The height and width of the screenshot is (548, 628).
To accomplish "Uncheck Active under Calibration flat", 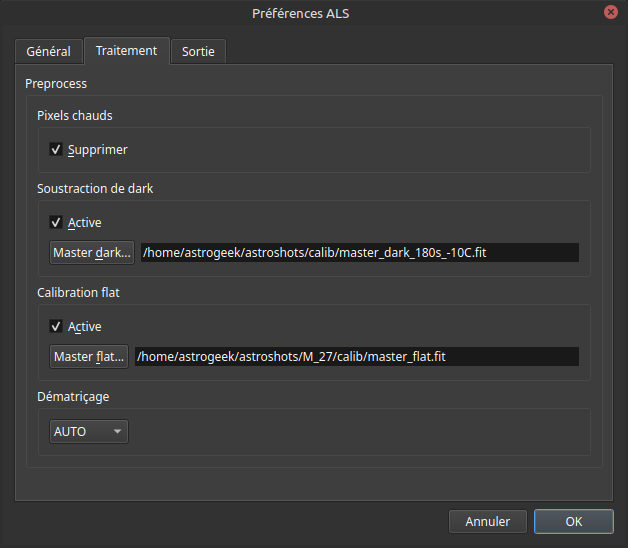I will point(57,327).
